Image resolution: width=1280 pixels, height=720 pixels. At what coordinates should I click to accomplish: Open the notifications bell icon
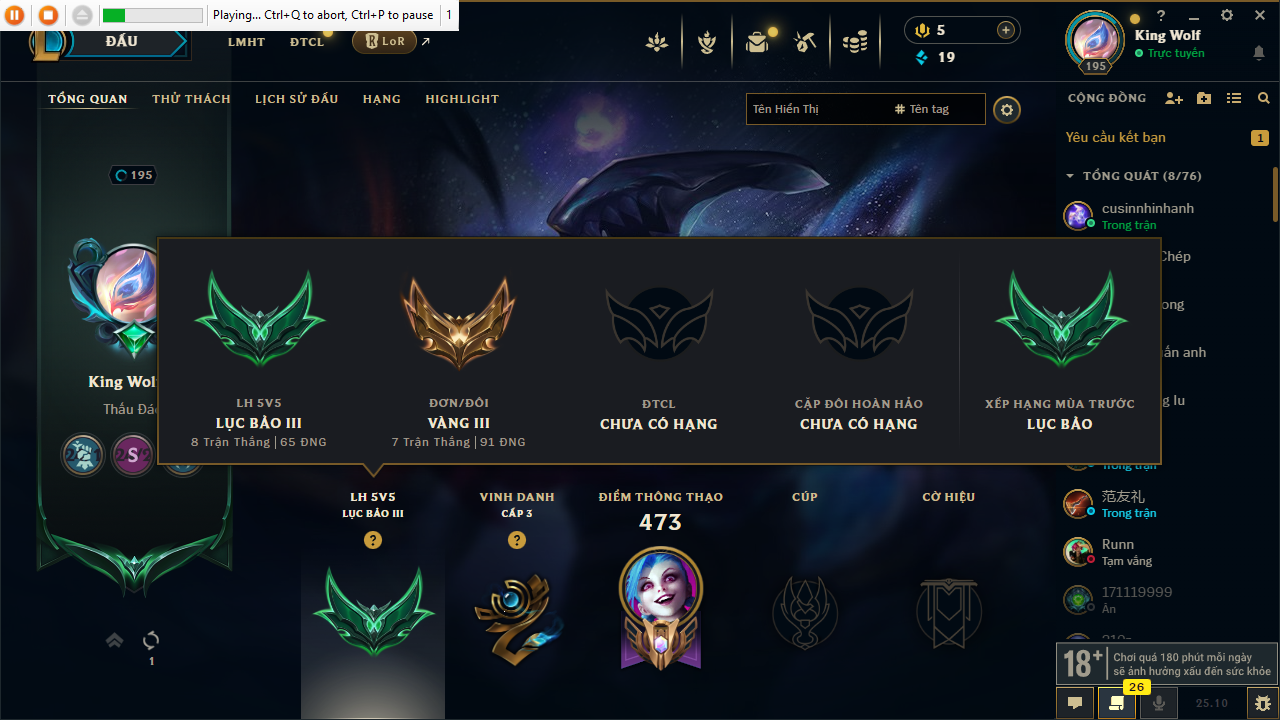coord(1259,53)
